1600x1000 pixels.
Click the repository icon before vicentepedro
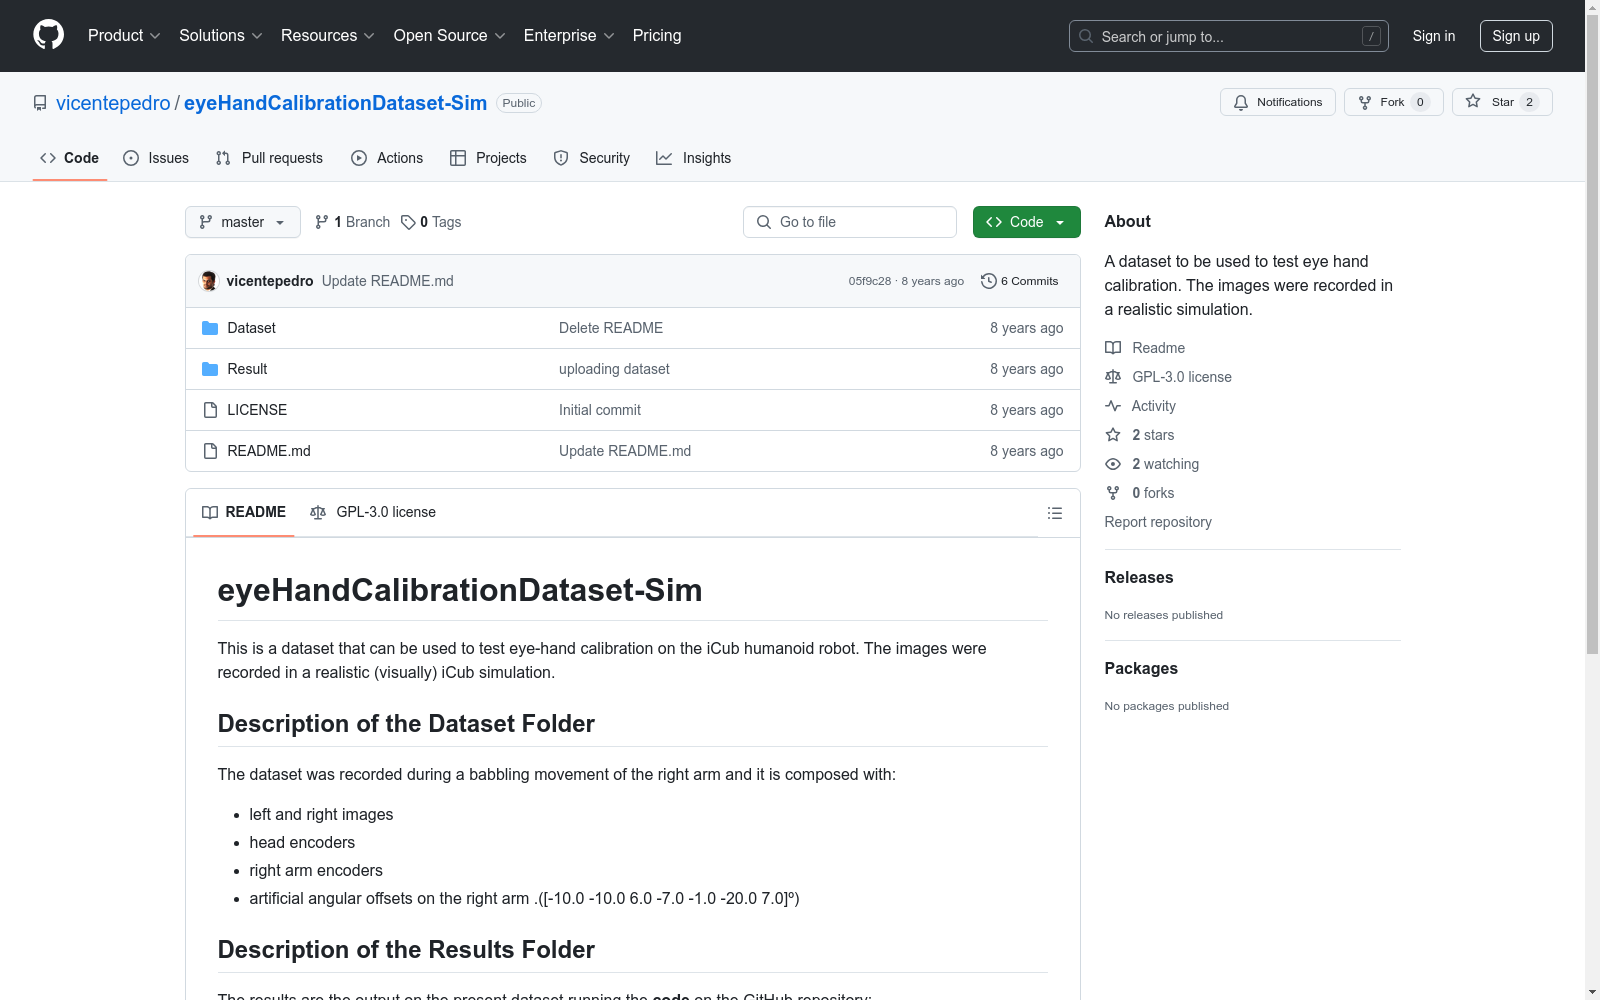[x=40, y=103]
